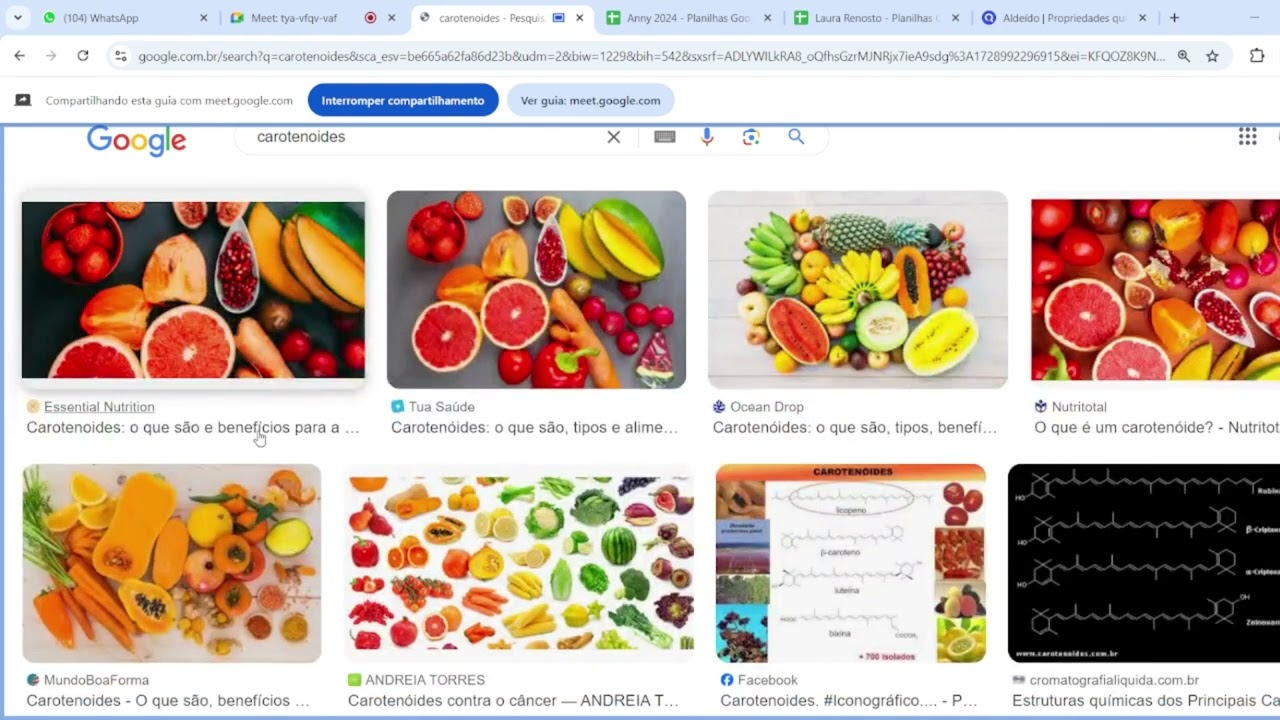Bookmark this page with star icon
1280x720 pixels.
click(1212, 56)
